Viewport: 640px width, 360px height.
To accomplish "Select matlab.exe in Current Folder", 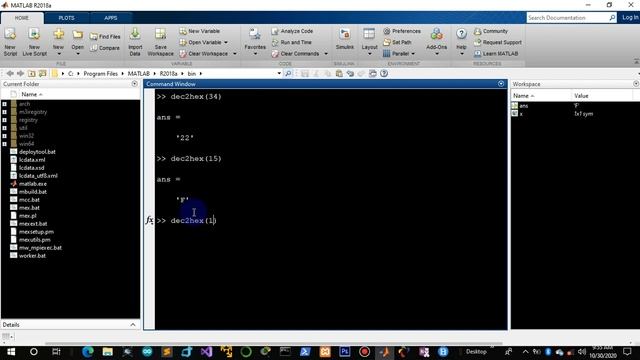I will [33, 184].
